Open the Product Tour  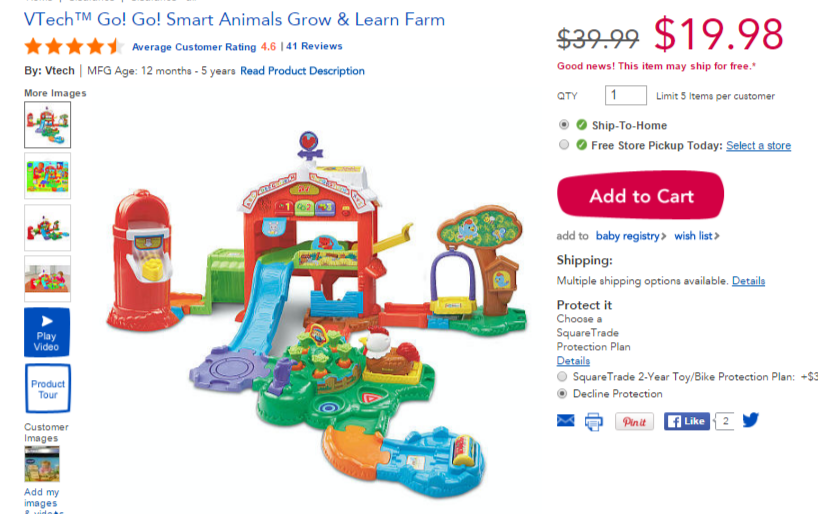point(47,389)
